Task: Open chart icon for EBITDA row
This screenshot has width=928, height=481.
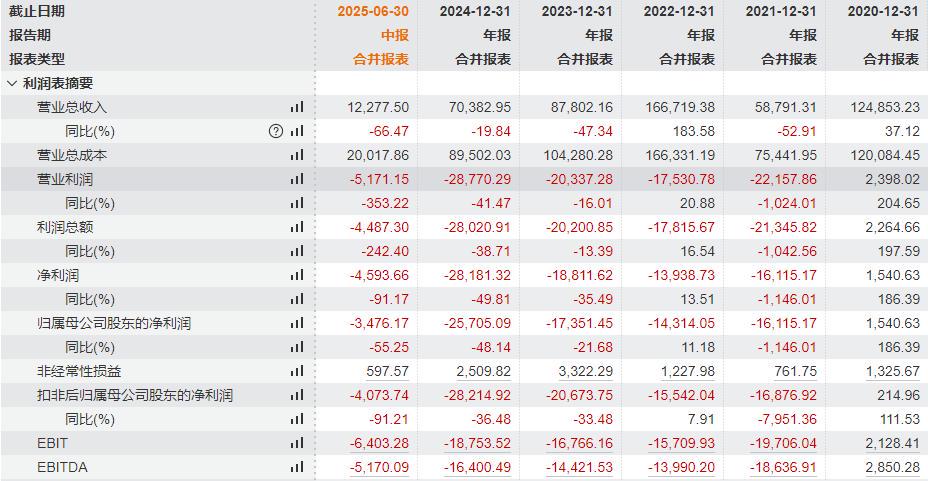Action: pyautogui.click(x=297, y=467)
